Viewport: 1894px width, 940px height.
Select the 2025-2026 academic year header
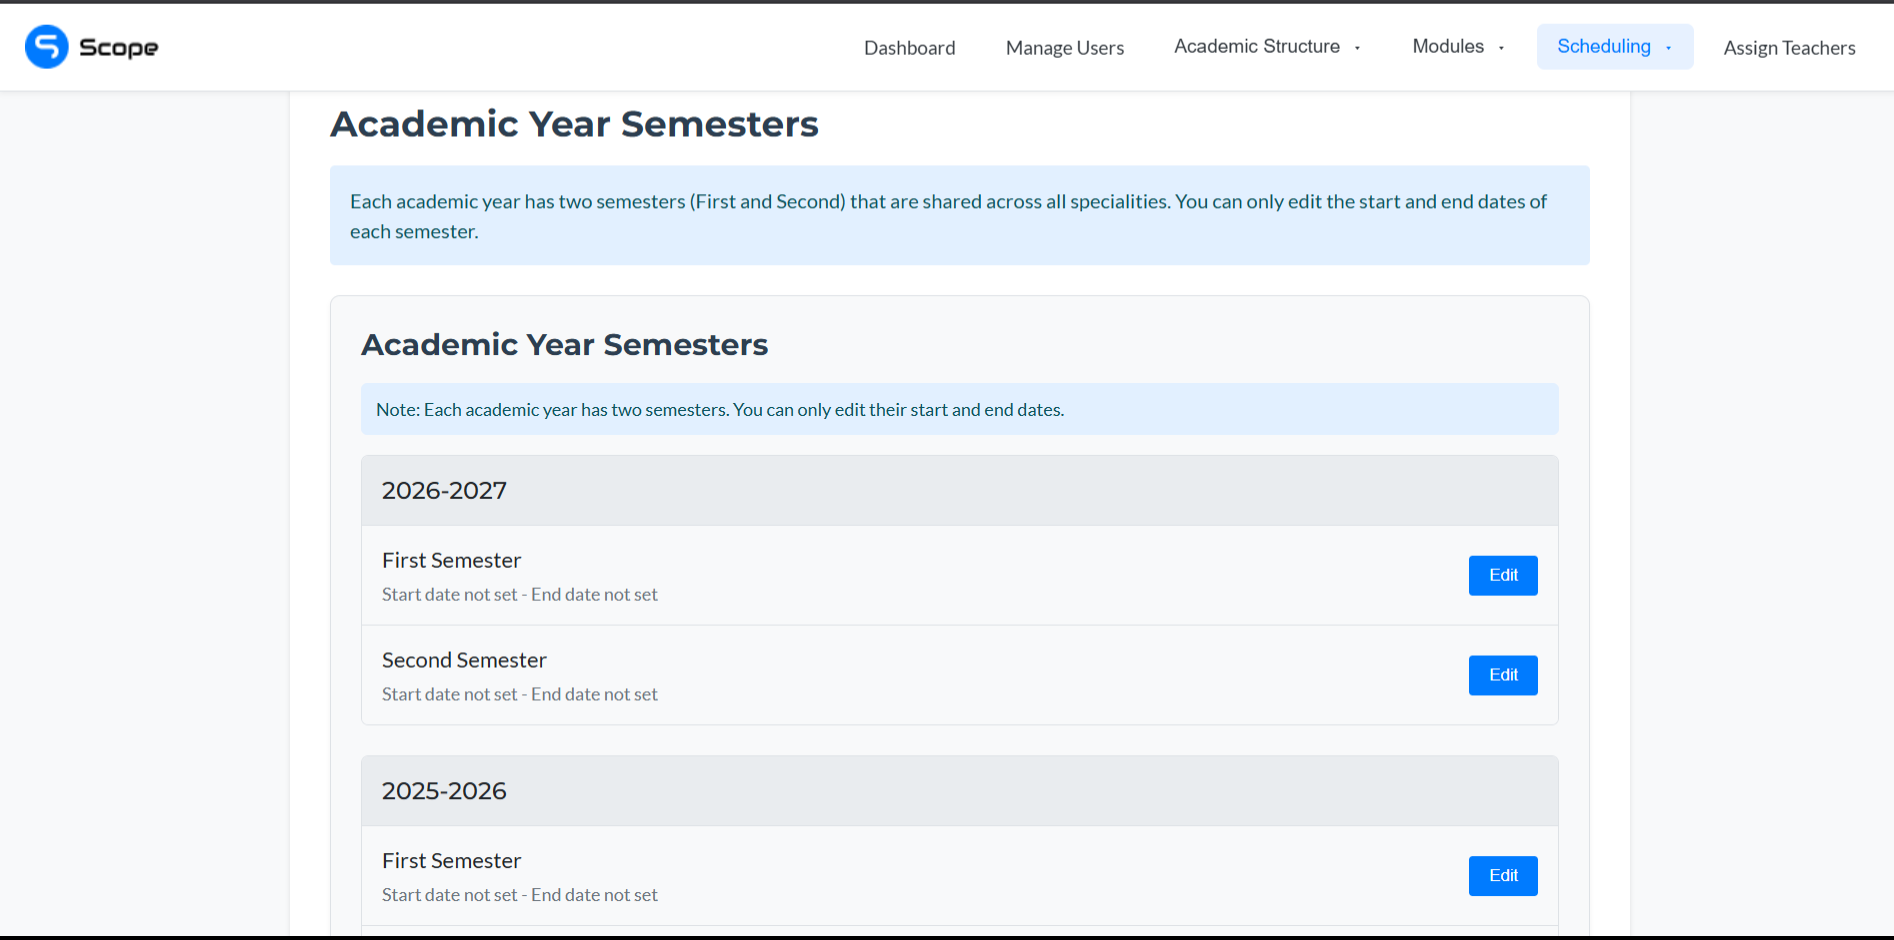959,791
